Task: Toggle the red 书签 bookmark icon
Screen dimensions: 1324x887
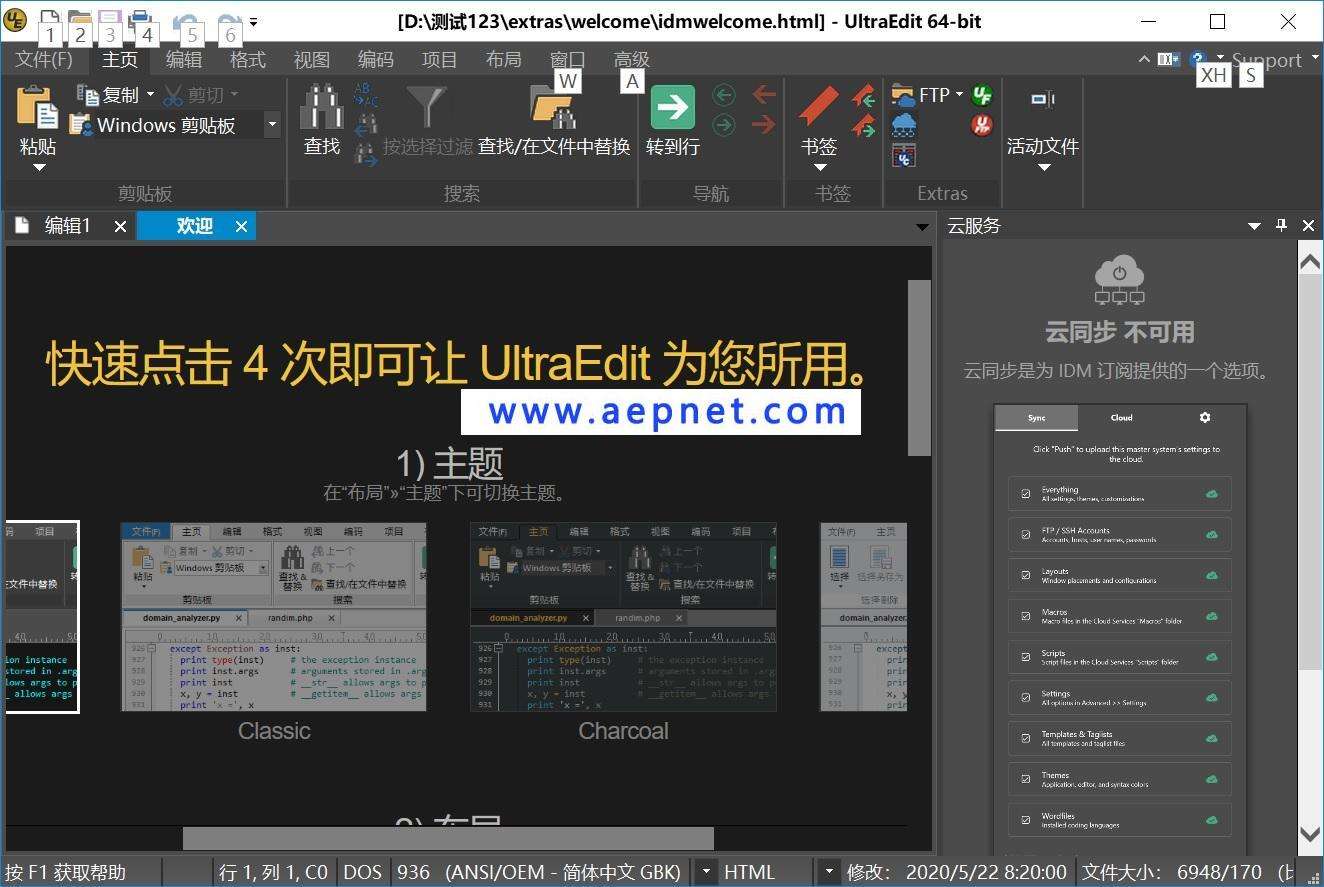Action: (819, 107)
